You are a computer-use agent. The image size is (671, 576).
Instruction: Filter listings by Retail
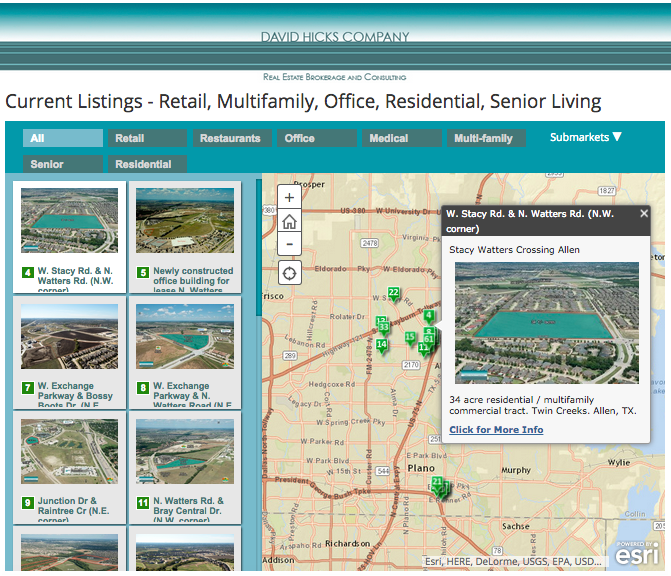147,138
